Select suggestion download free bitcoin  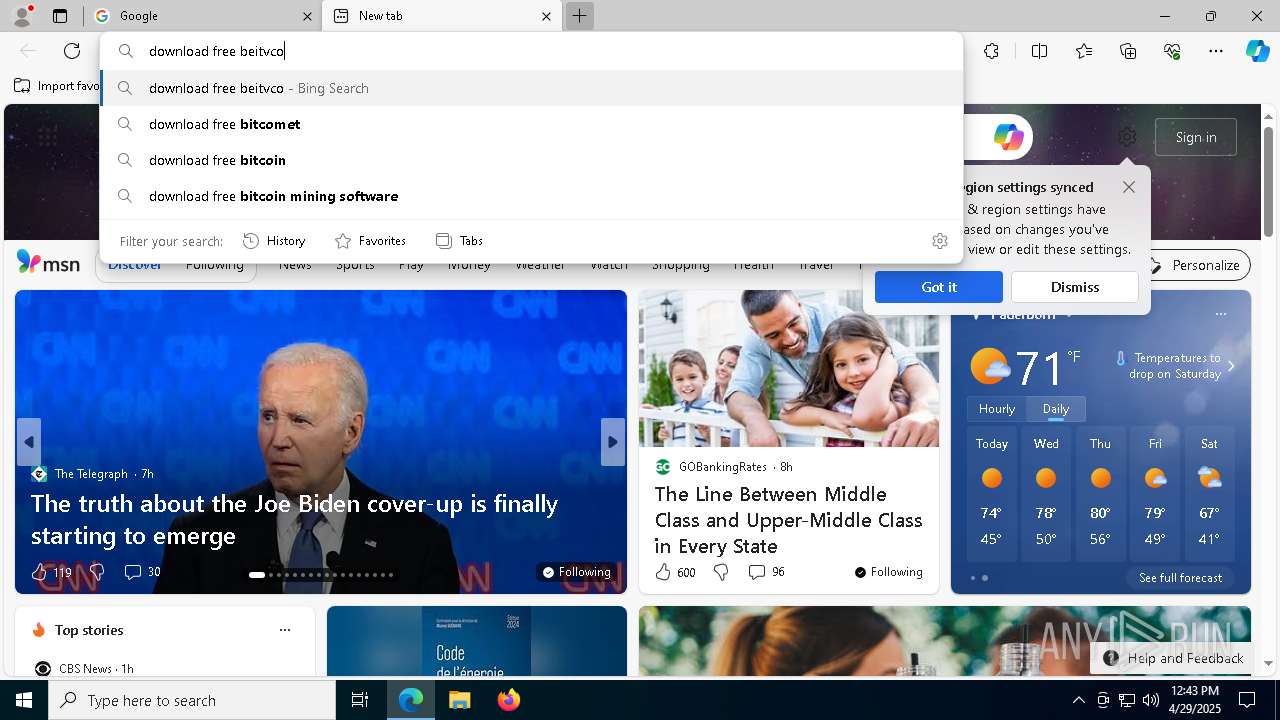click(x=531, y=160)
